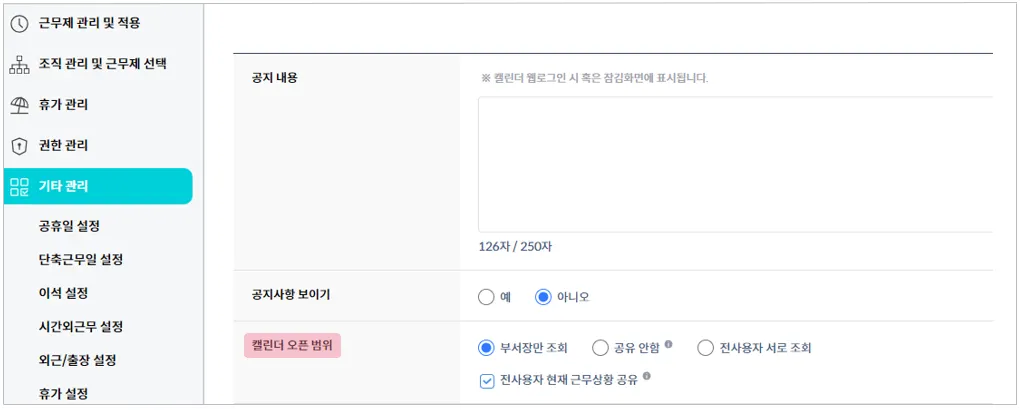1024x410 pixels.
Task: Open 휴가 설정 sidebar entry
Action: pyautogui.click(x=63, y=394)
